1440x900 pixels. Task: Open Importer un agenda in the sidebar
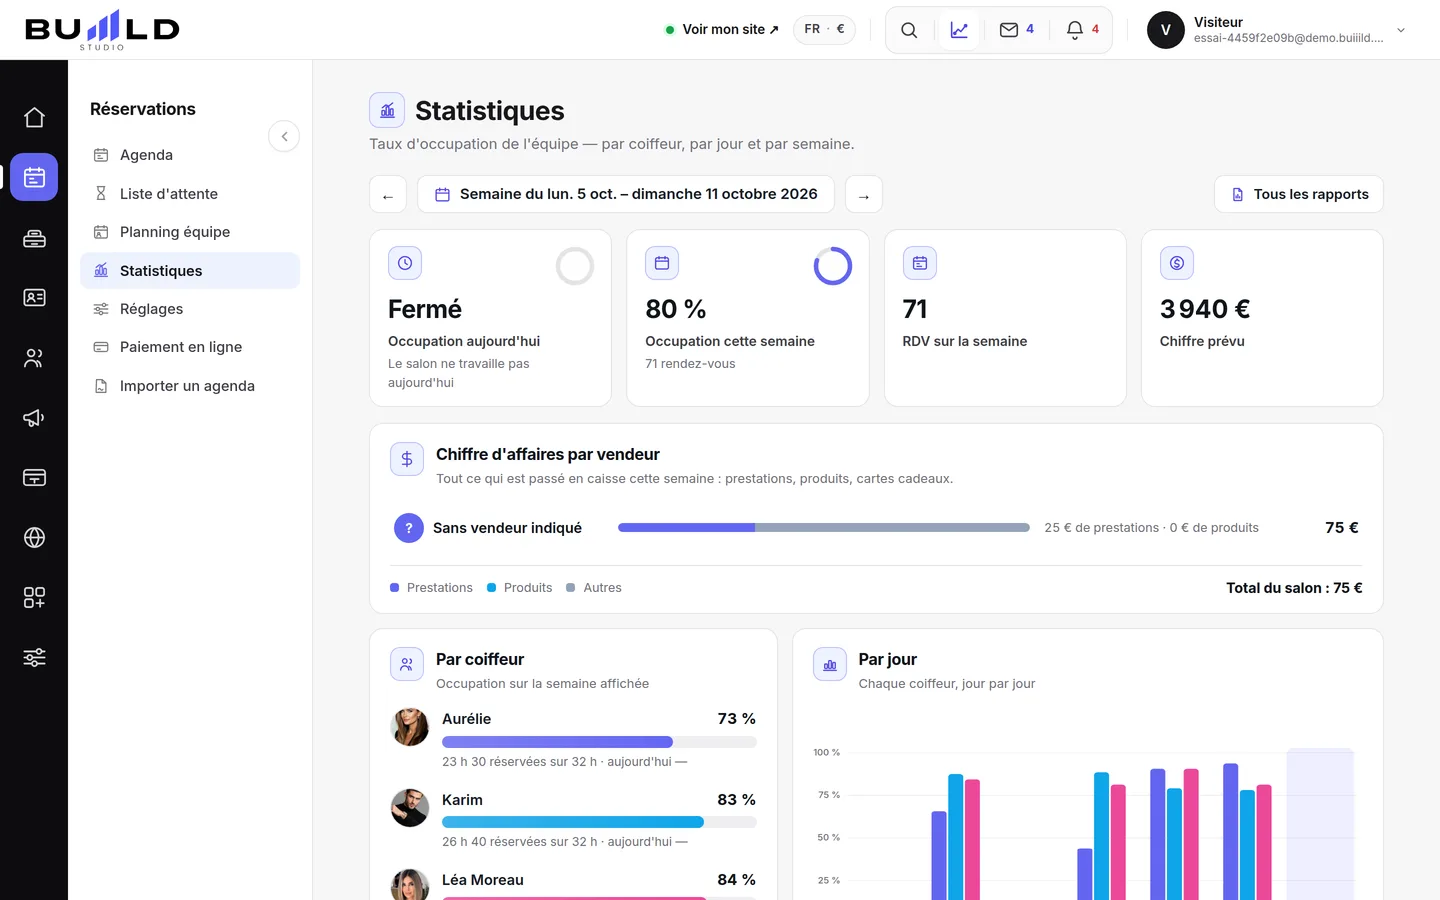click(190, 386)
